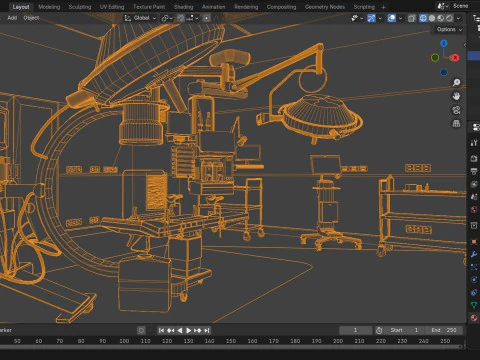Open the Material properties tab icon
Image resolution: width=480 pixels, height=360 pixels.
[474, 318]
